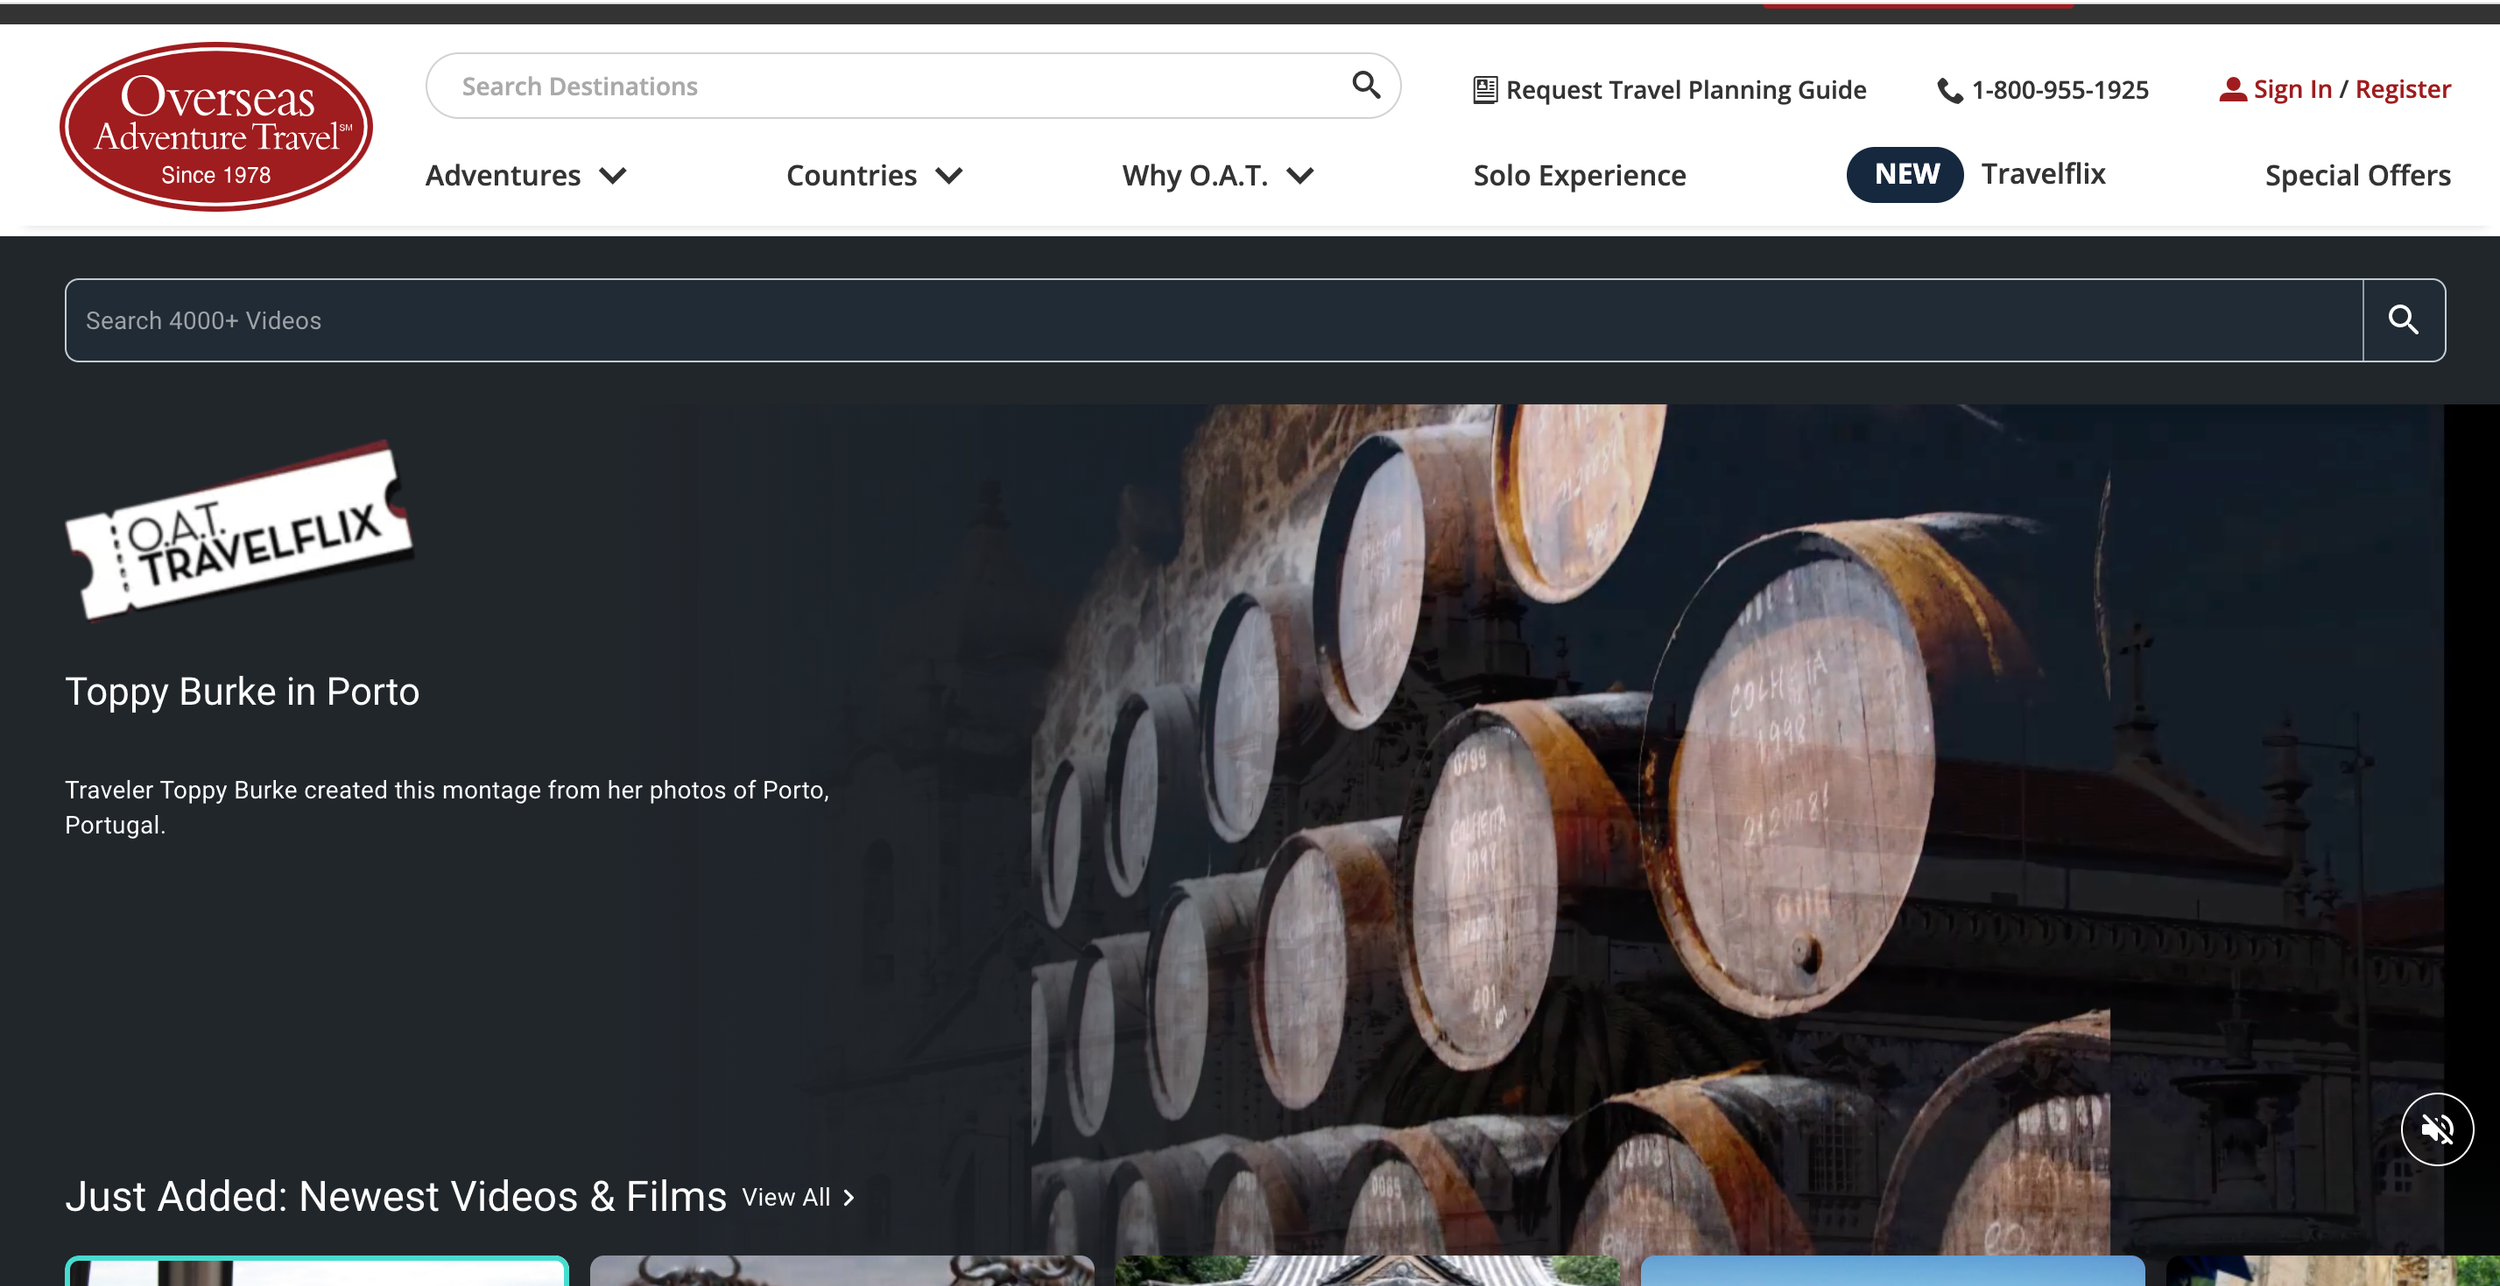Click the destination search magnifier icon

coord(1366,86)
